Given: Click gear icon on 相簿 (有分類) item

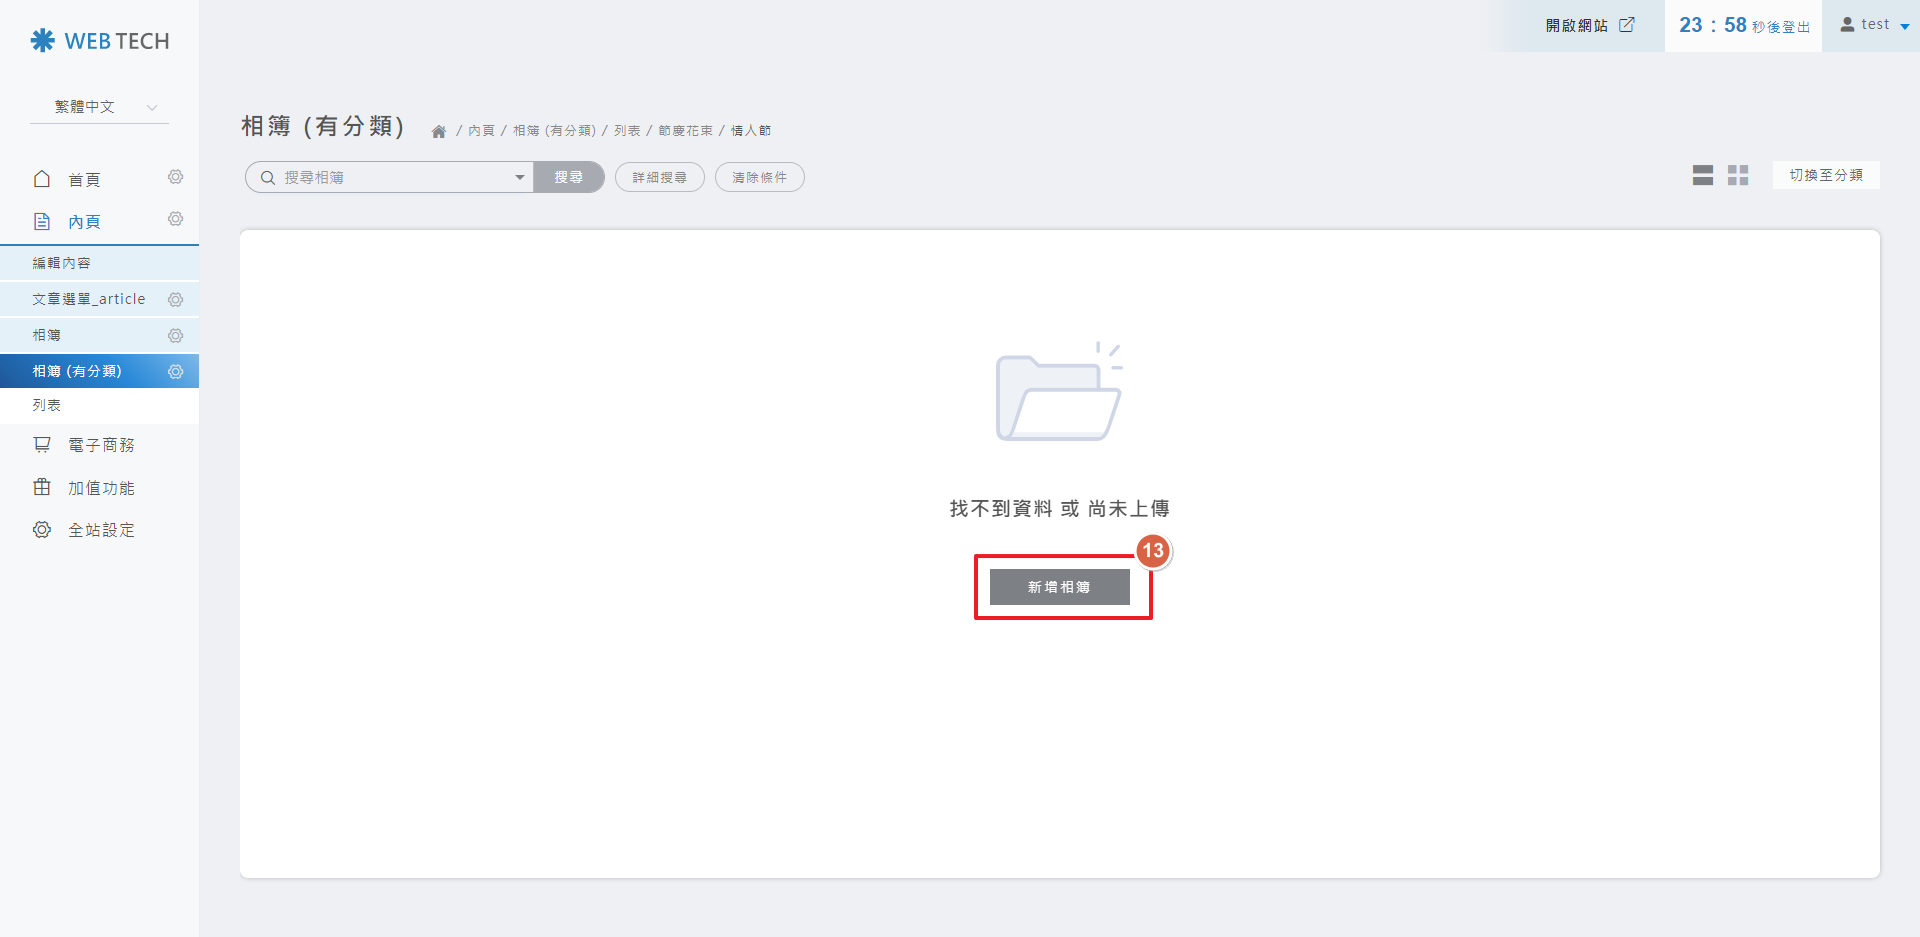Looking at the screenshot, I should [x=175, y=372].
